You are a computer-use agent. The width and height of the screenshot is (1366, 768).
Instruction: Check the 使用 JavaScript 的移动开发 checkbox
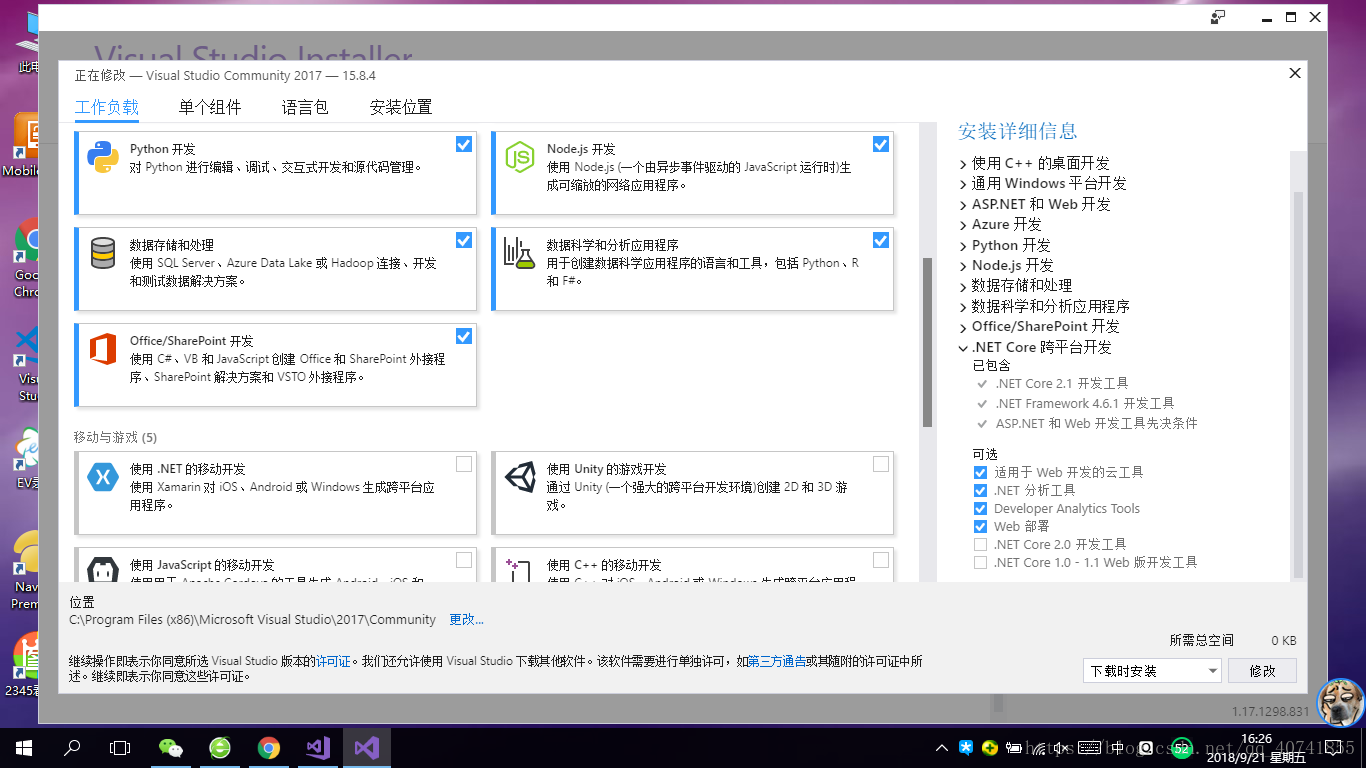[464, 560]
